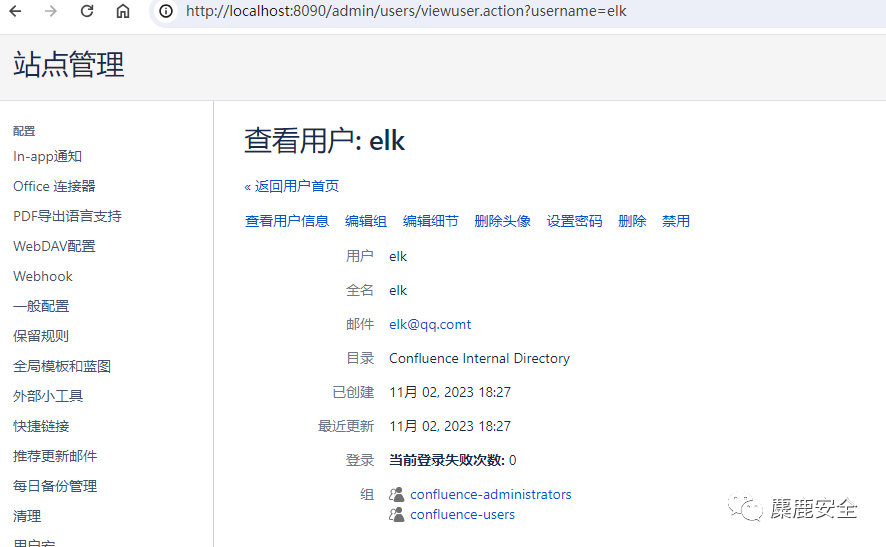Click 禁用 user action
The width and height of the screenshot is (886, 547).
tap(676, 221)
